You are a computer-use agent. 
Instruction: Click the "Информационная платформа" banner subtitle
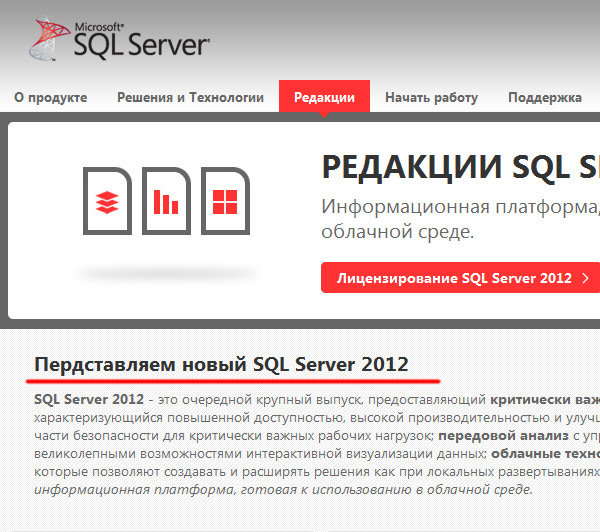[x=460, y=208]
